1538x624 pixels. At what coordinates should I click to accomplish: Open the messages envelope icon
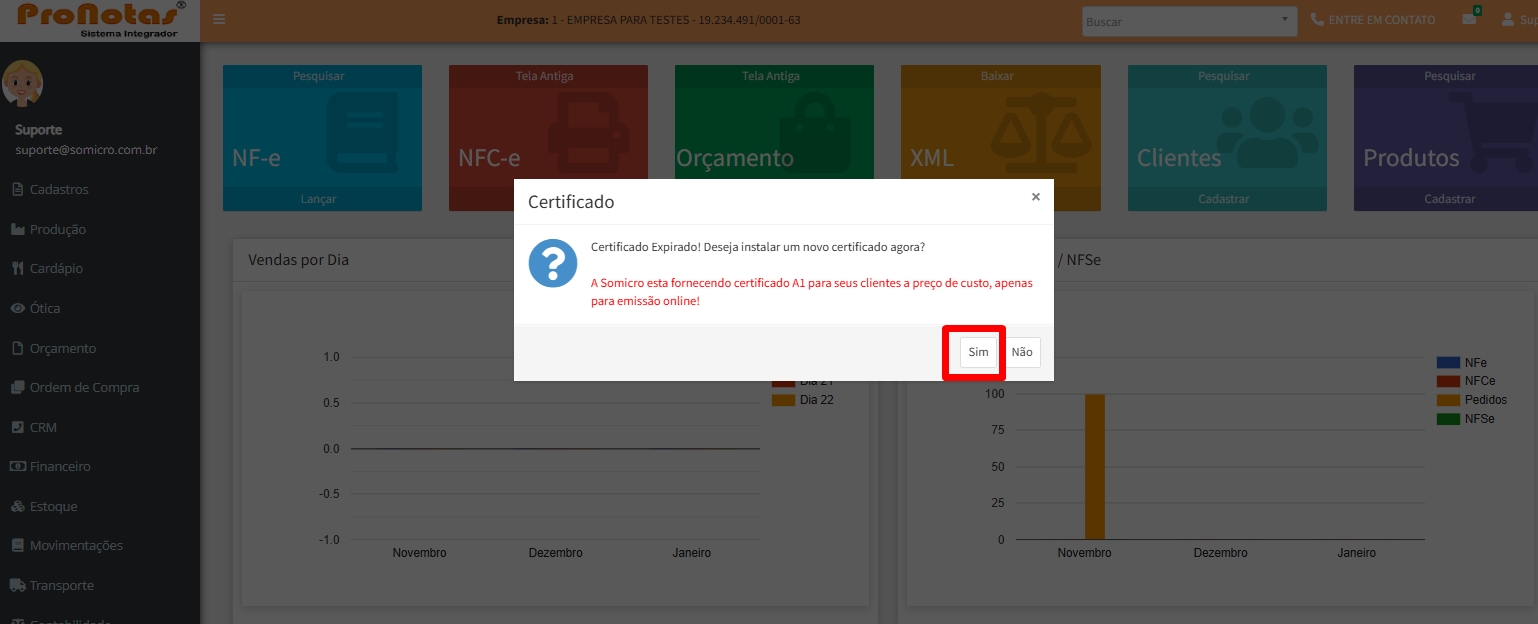(x=1468, y=19)
